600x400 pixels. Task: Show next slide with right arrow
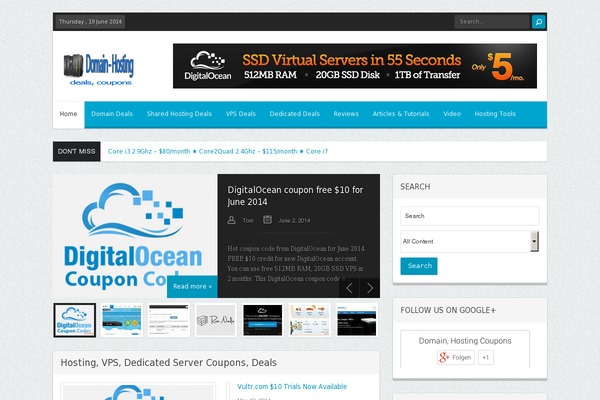370,288
